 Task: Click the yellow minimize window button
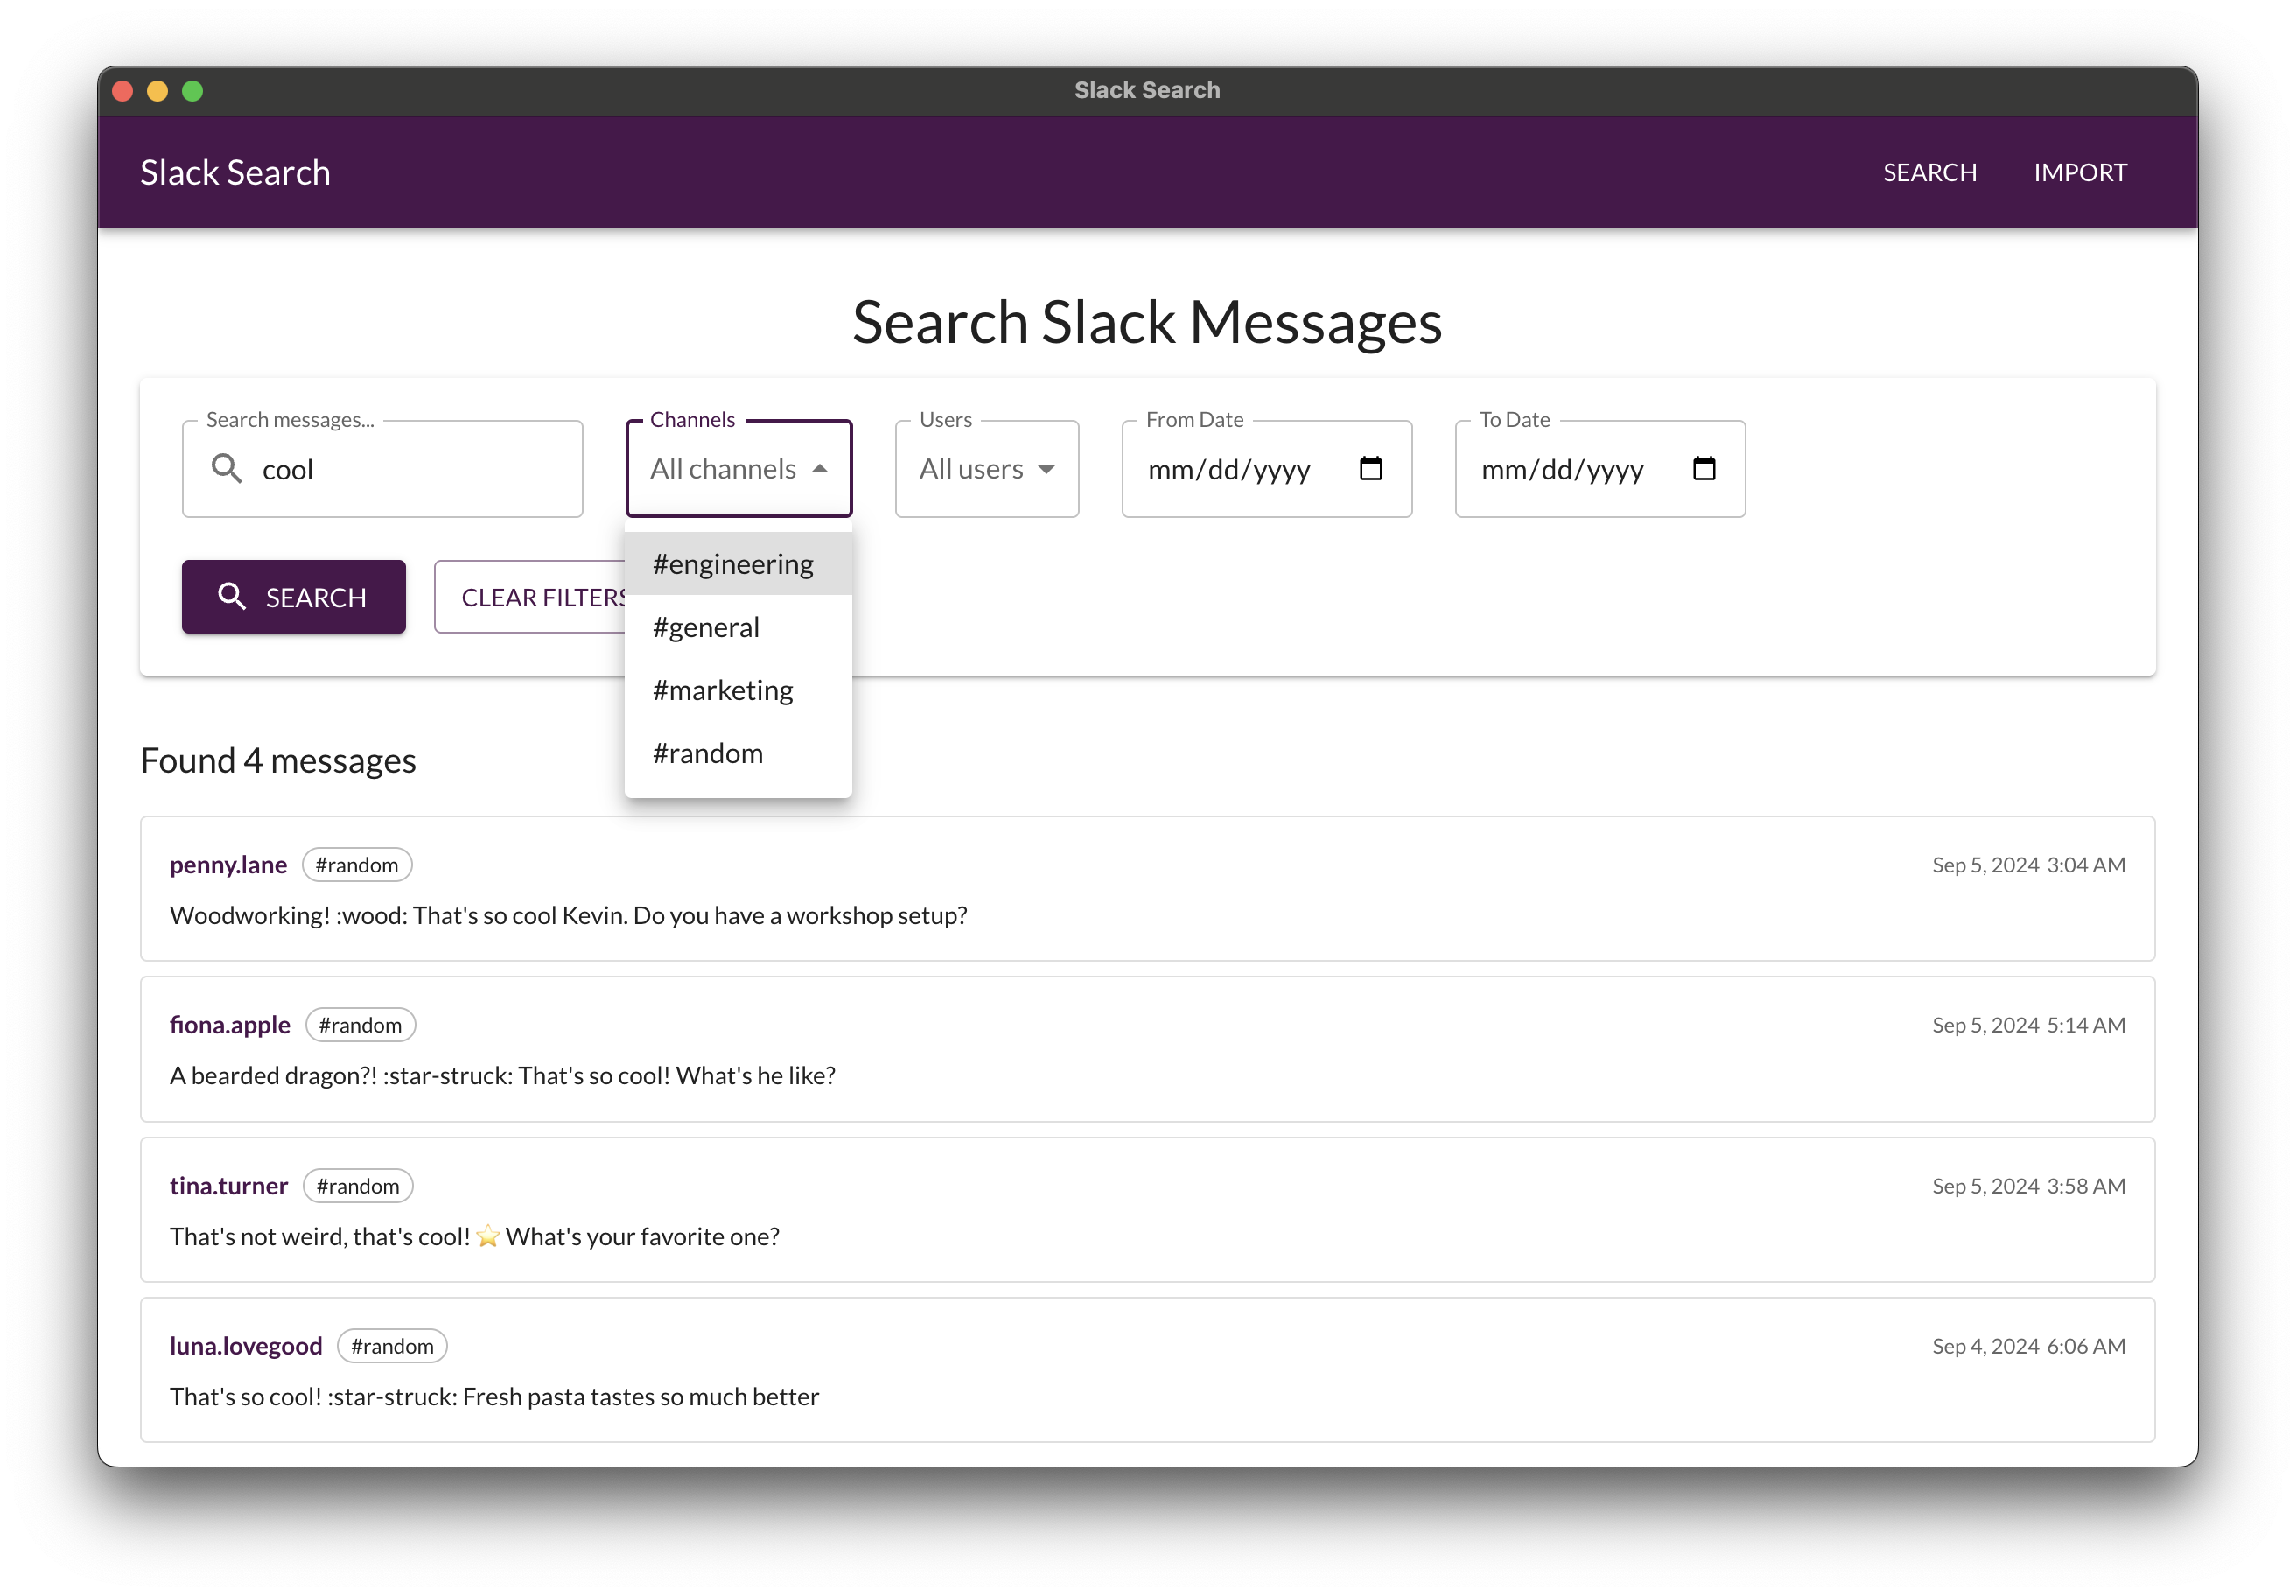[157, 91]
